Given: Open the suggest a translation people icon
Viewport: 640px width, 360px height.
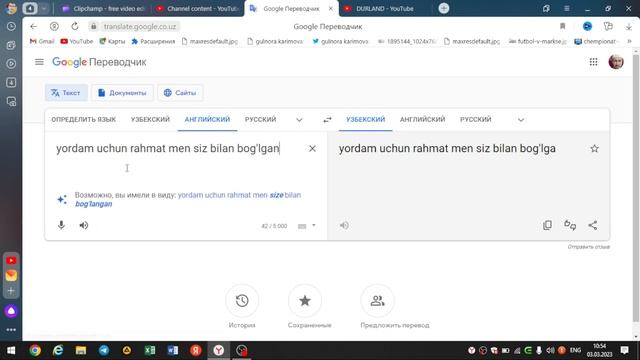Looking at the screenshot, I should point(378,301).
